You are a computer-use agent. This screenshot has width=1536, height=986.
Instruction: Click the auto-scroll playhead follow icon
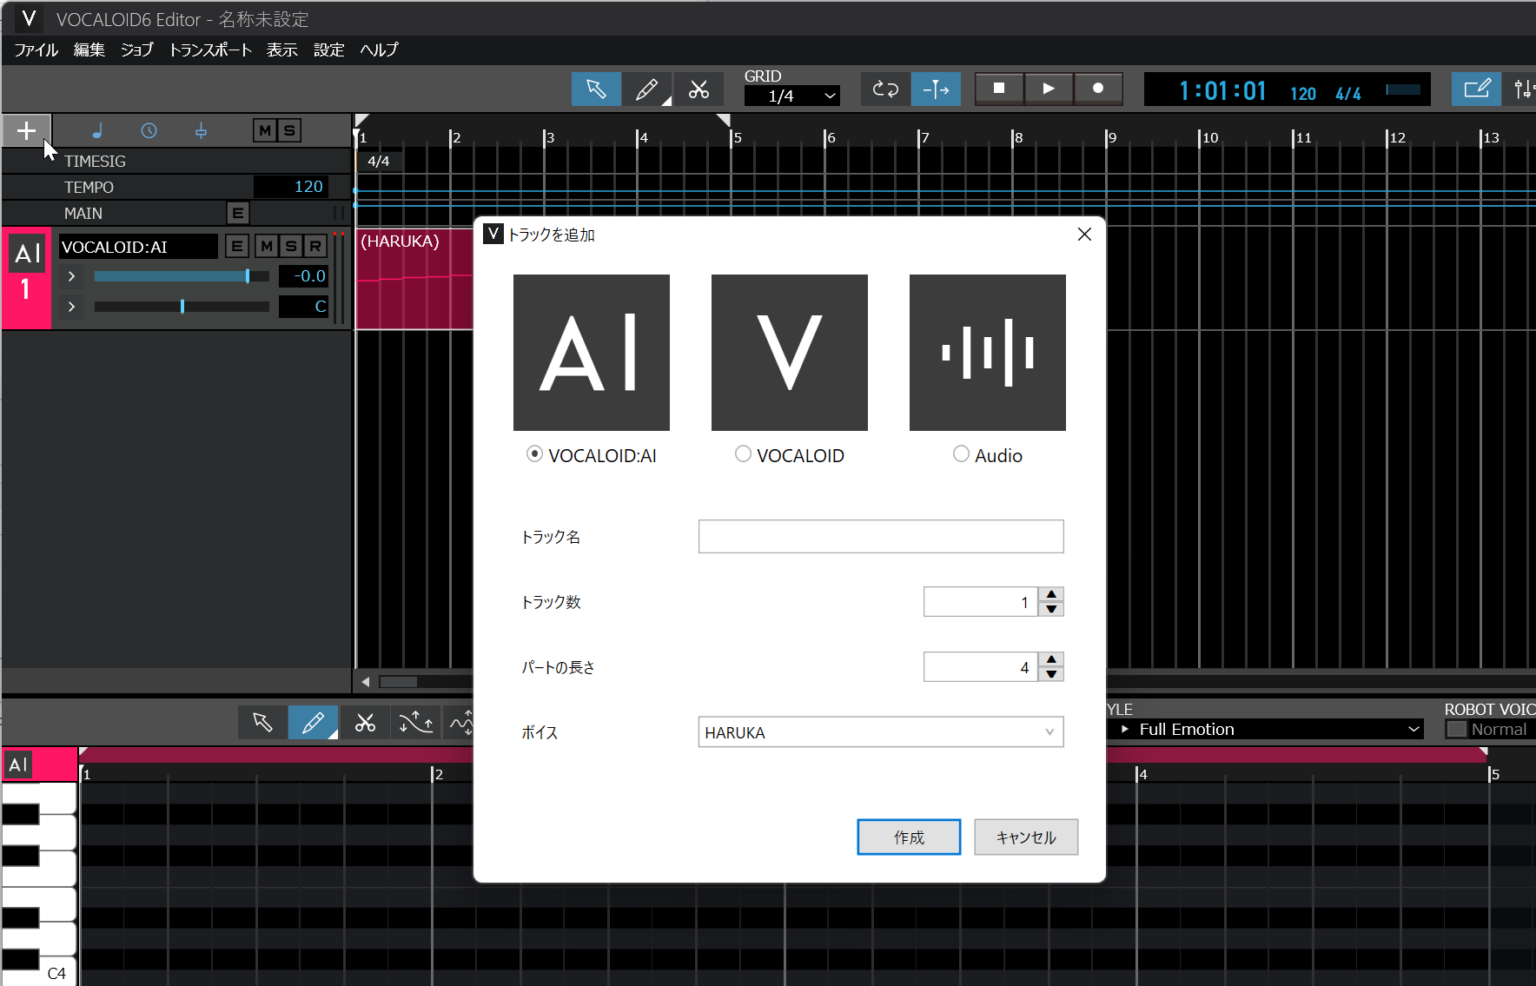(935, 89)
